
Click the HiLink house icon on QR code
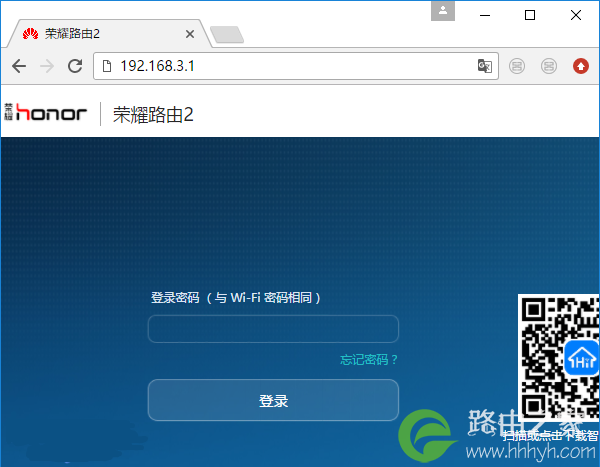pos(582,358)
